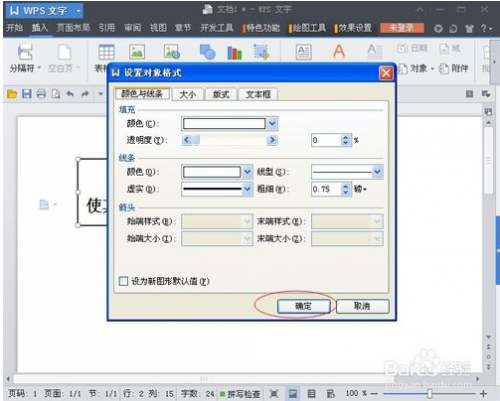Undo the last action
This screenshot has width=500, height=401.
click(x=70, y=94)
